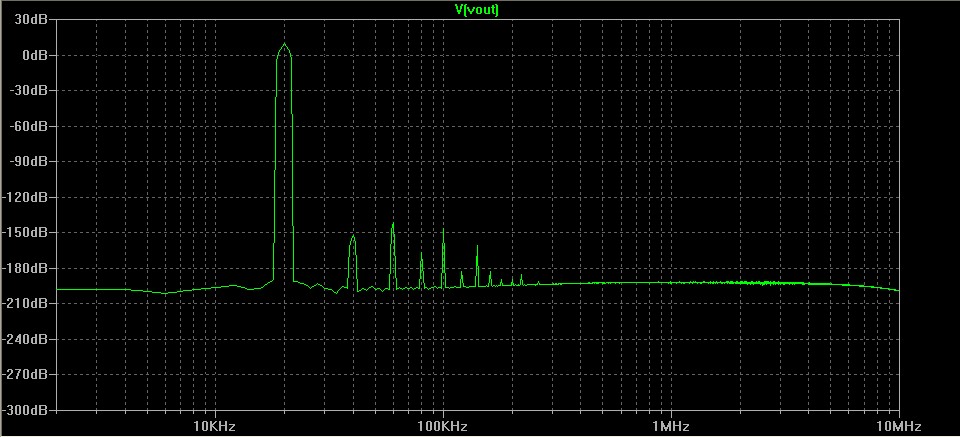Click the 100KHz frequency axis label
The width and height of the screenshot is (960, 437).
point(443,425)
